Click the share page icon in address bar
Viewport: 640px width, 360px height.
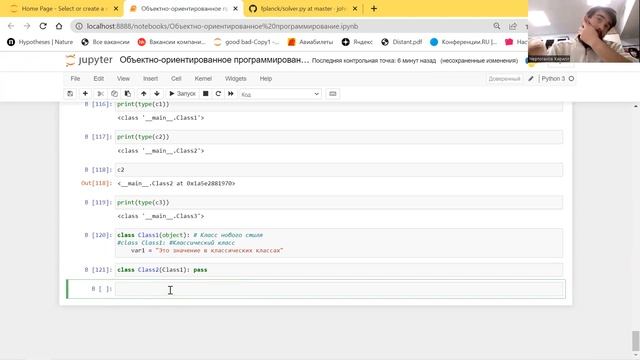click(x=513, y=26)
